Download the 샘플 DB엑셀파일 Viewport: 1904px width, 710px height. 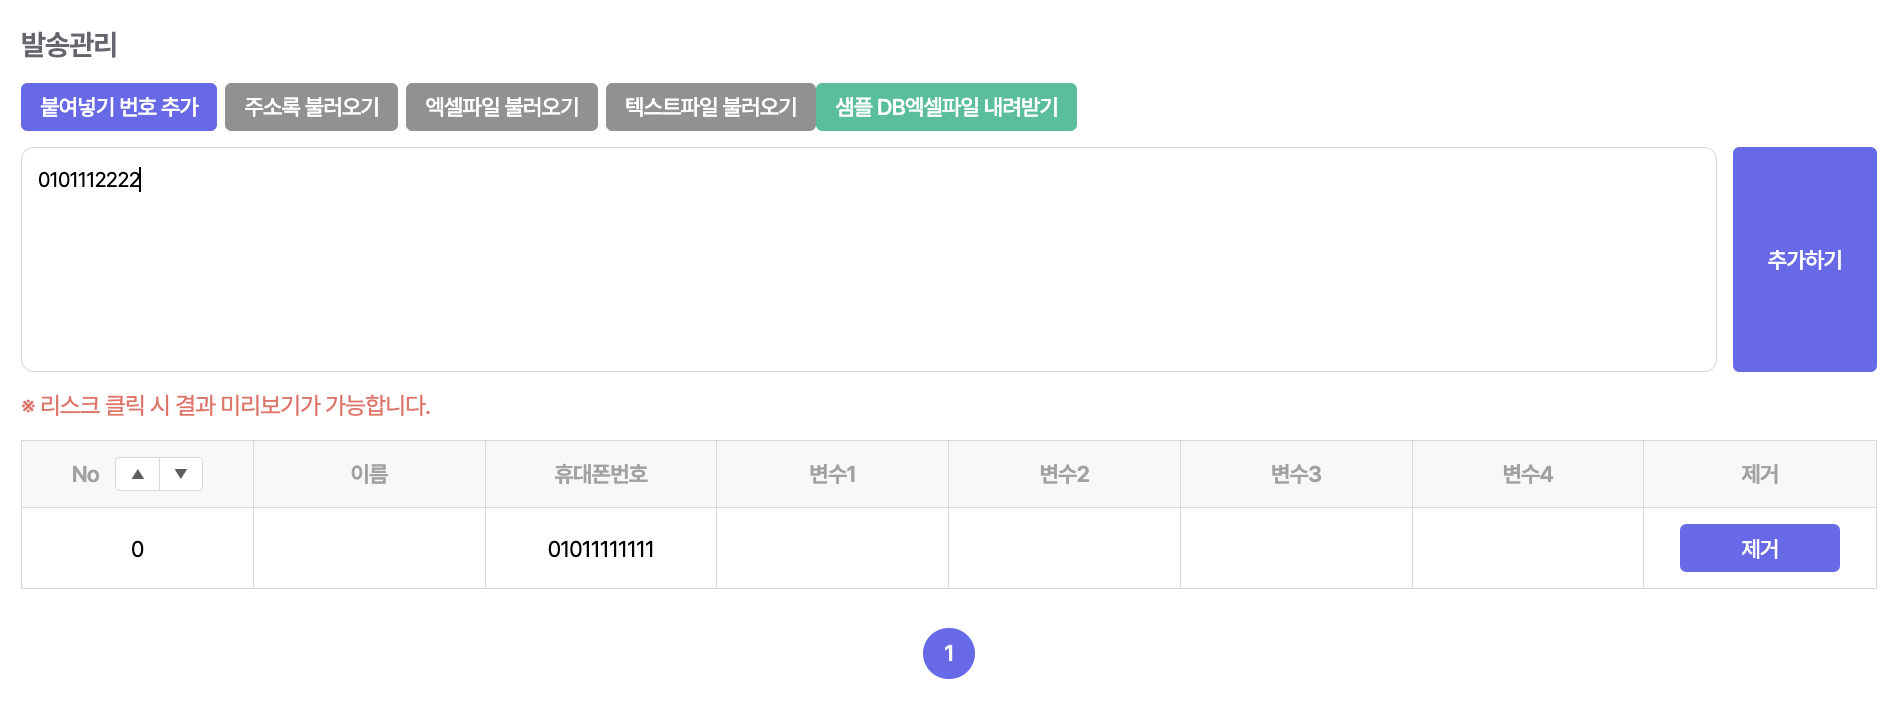(946, 107)
